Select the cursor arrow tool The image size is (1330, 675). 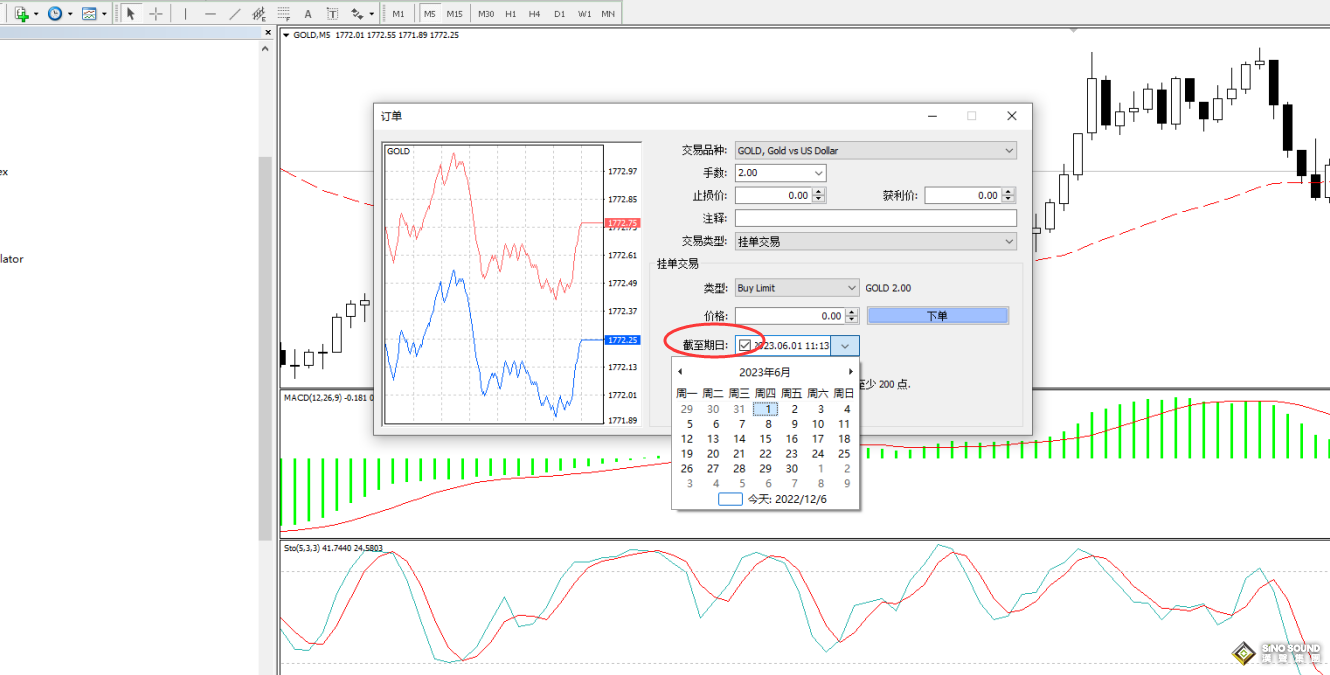pos(130,14)
